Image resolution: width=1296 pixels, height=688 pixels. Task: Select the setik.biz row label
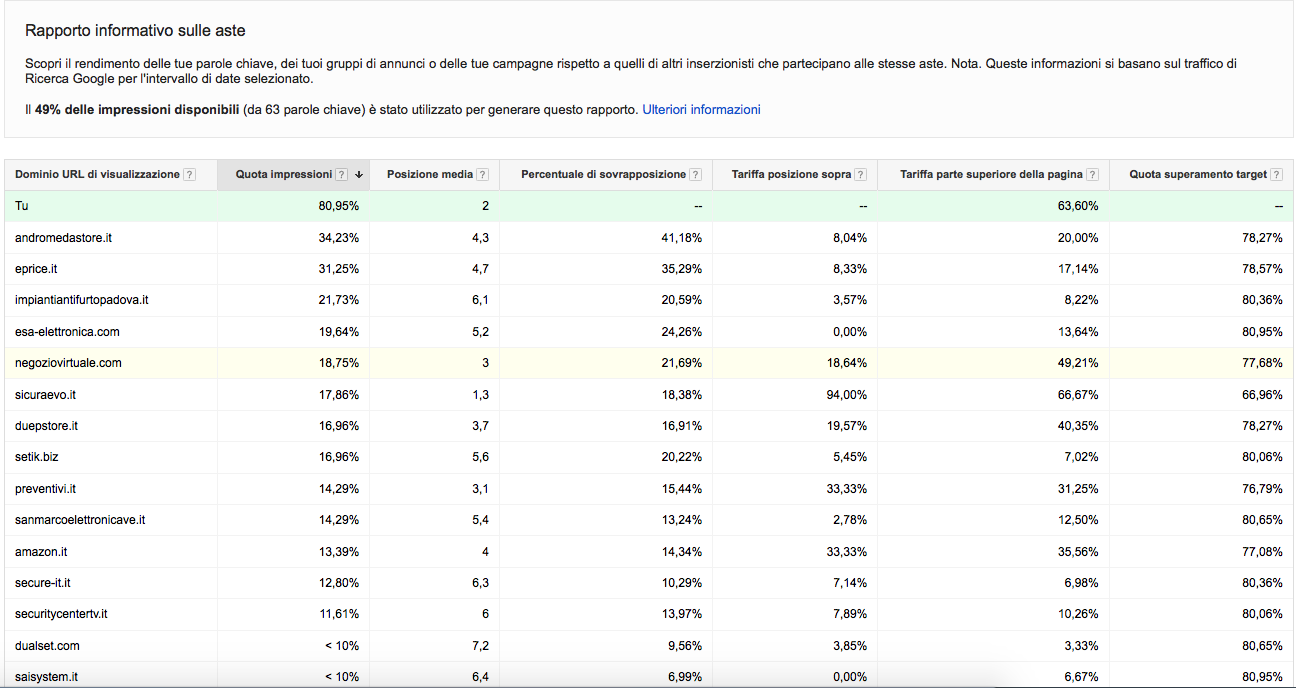tap(36, 457)
